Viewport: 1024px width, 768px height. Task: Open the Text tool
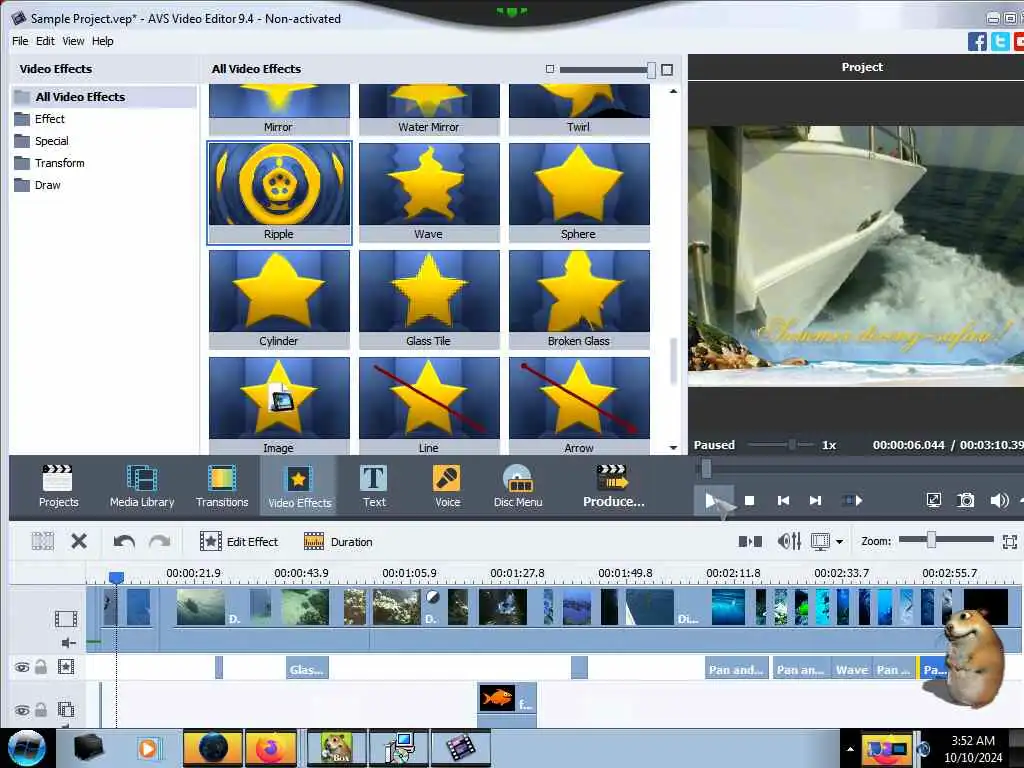374,487
